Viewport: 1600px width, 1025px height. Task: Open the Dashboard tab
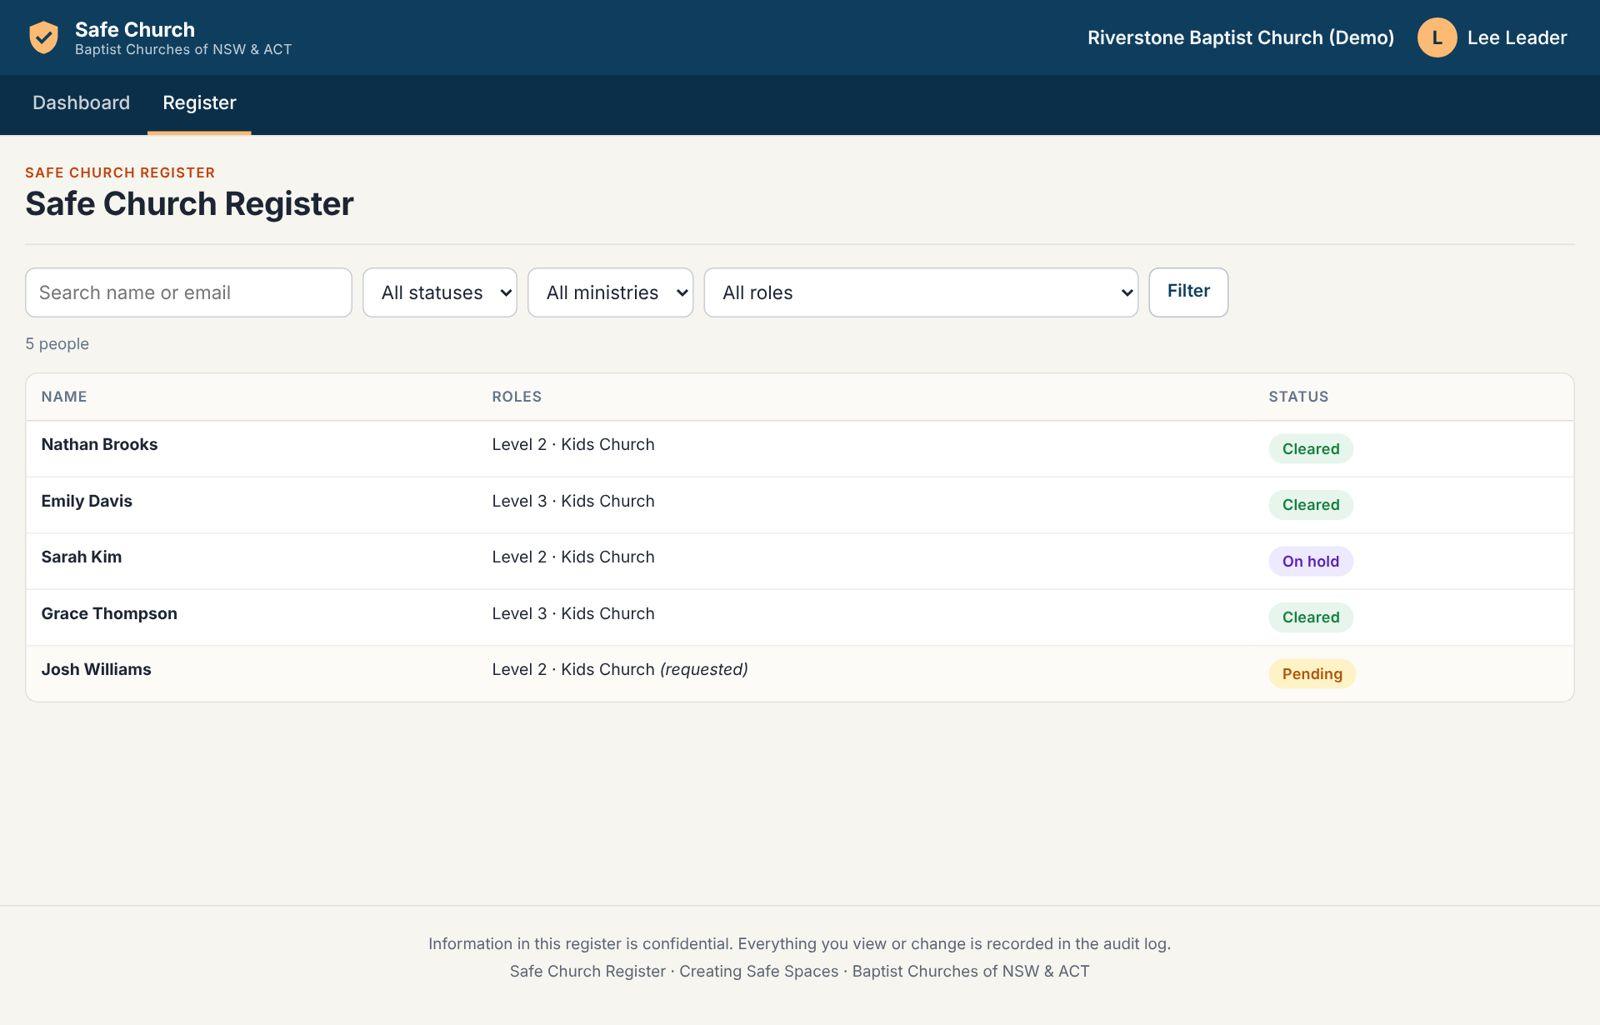81,103
